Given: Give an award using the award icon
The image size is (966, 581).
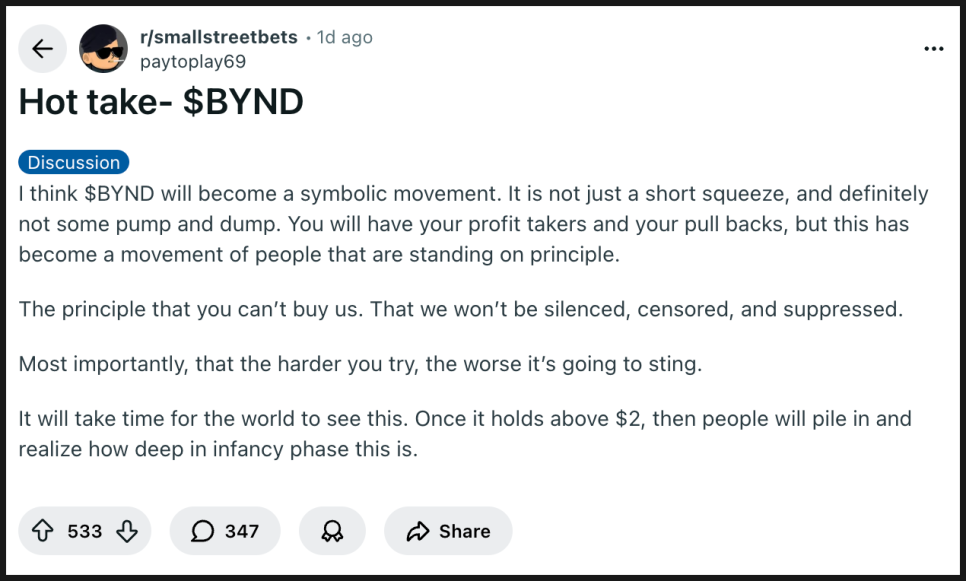Looking at the screenshot, I should click(x=331, y=531).
